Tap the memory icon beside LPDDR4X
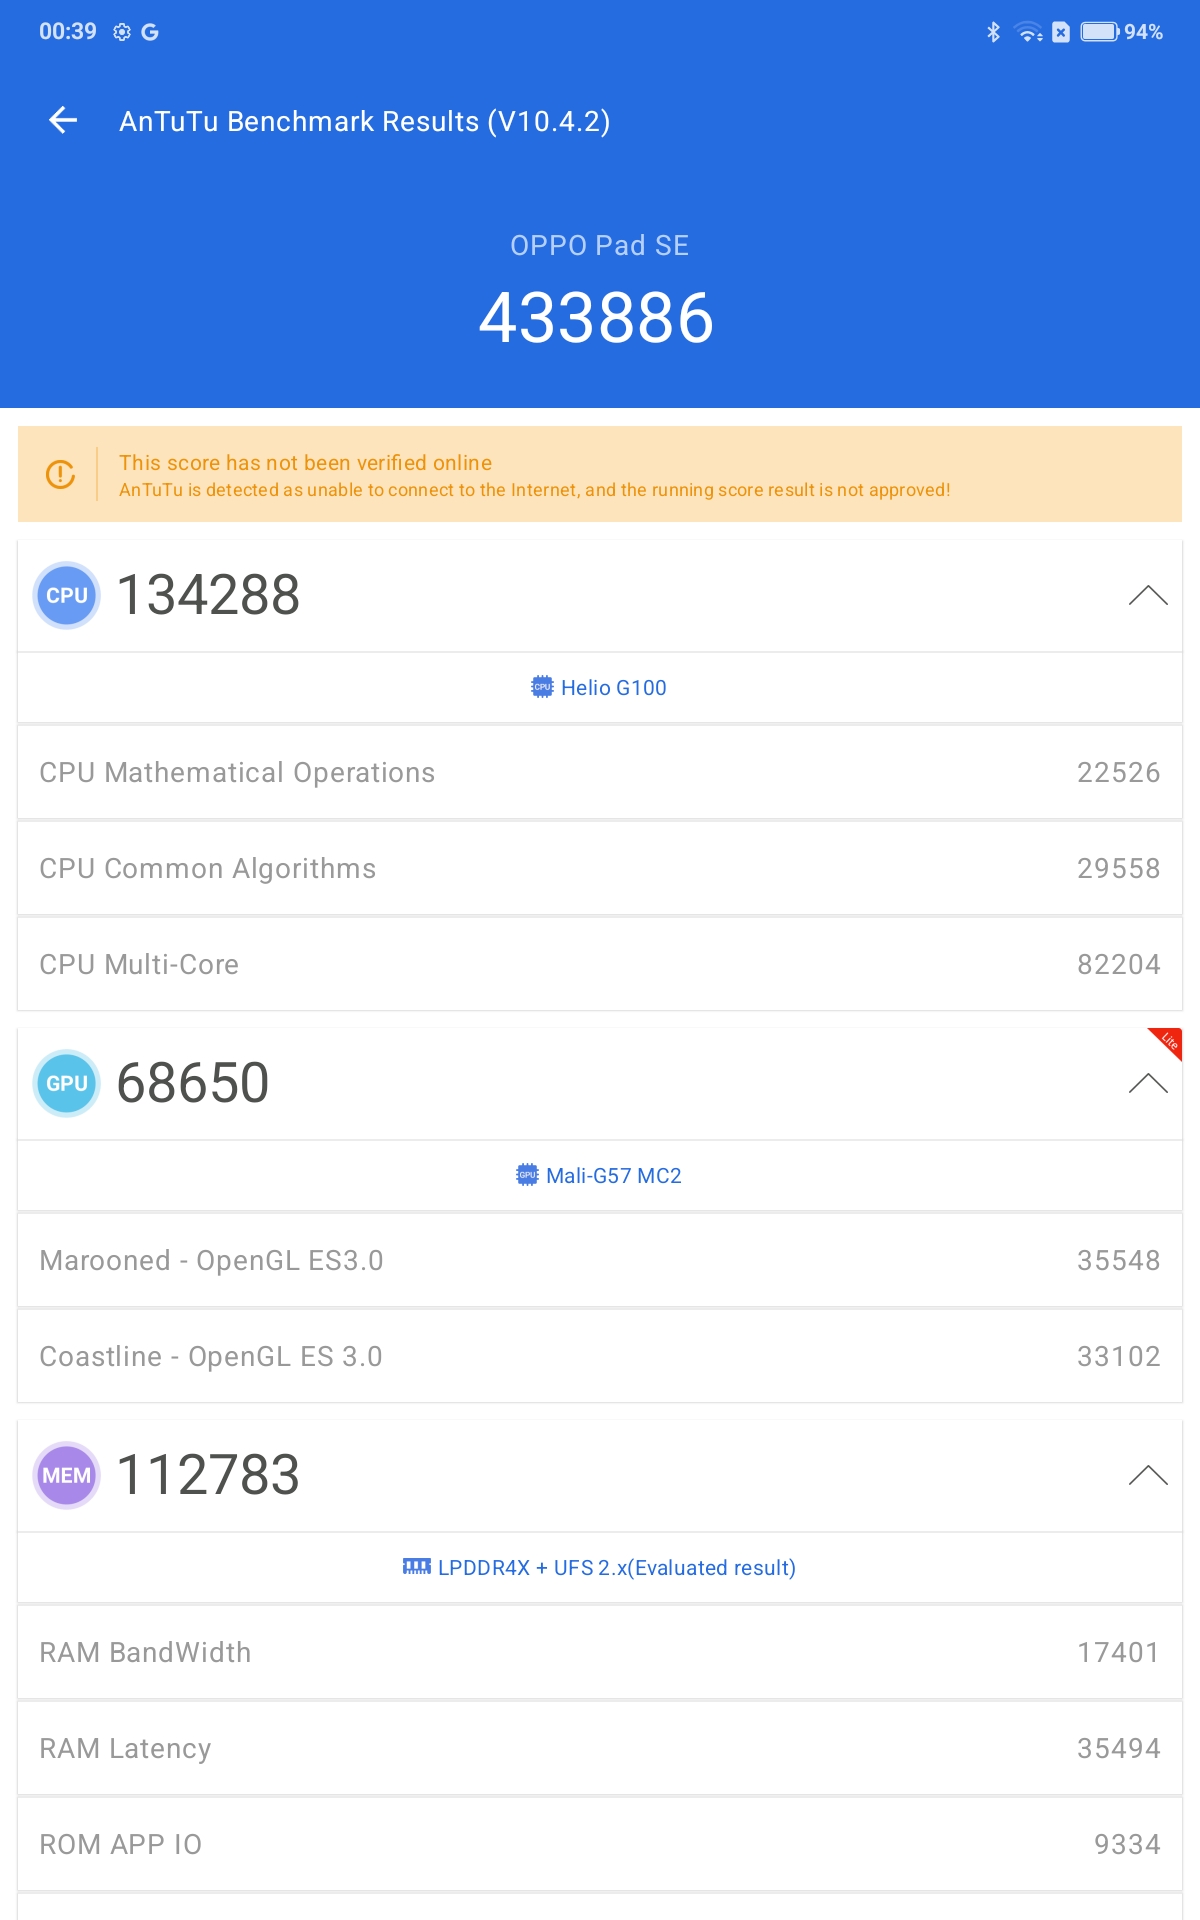The image size is (1200, 1920). point(417,1566)
